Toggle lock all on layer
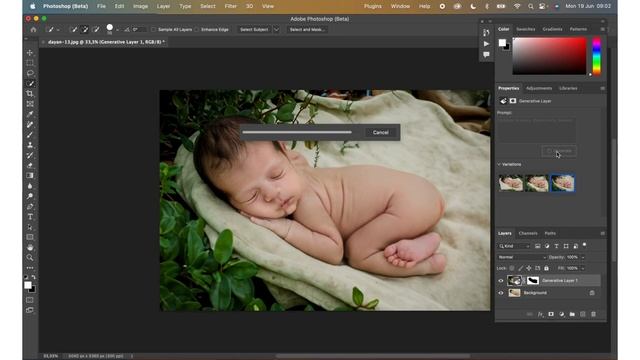The image size is (640, 360). point(546,268)
